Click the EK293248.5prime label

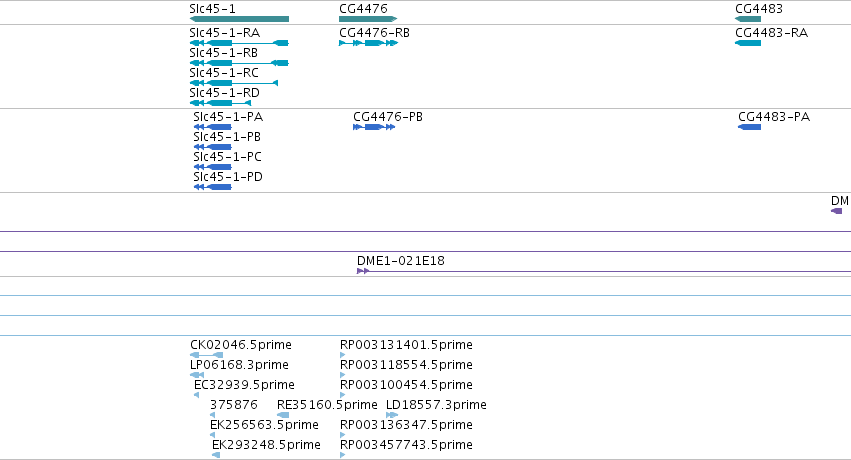click(x=266, y=445)
